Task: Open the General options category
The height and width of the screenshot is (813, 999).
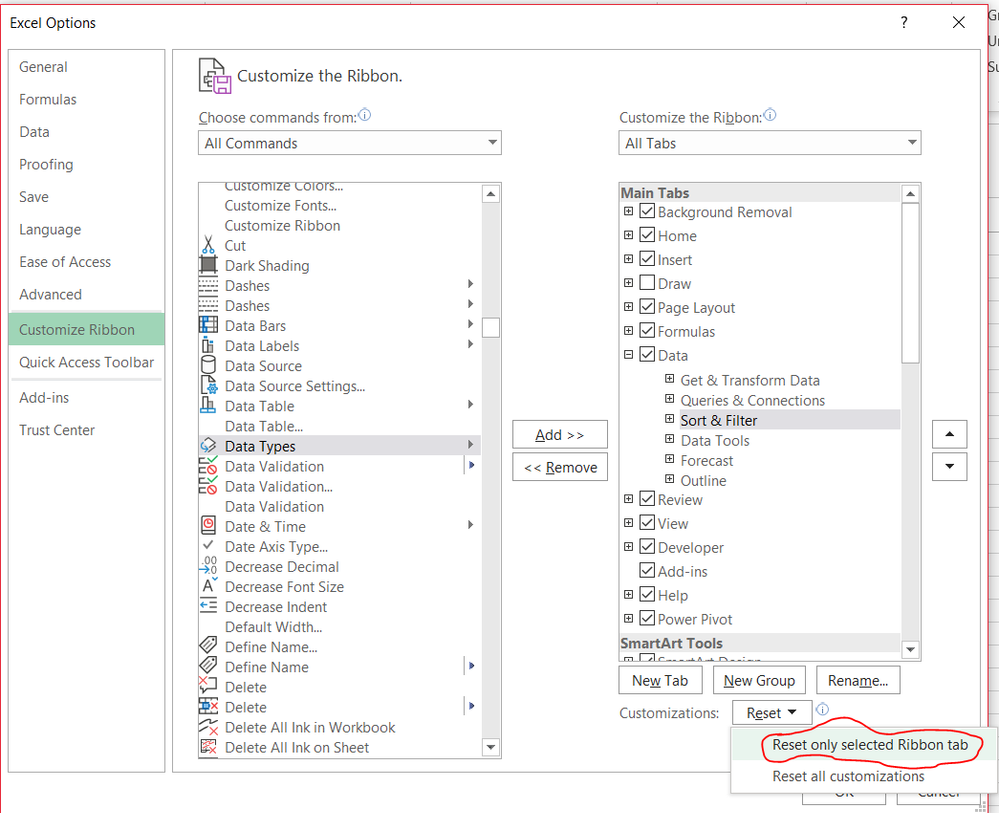Action: (x=87, y=67)
